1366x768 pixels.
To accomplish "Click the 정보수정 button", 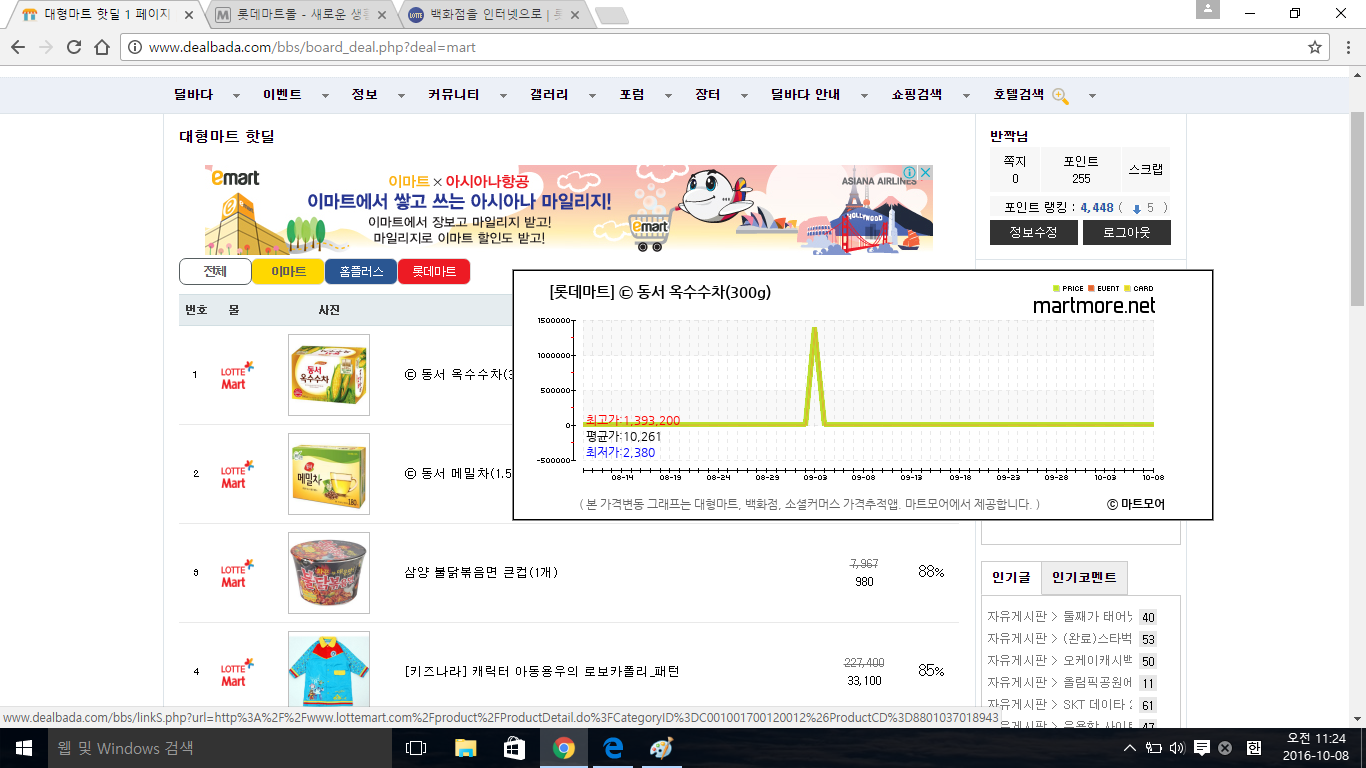I will tap(1035, 233).
